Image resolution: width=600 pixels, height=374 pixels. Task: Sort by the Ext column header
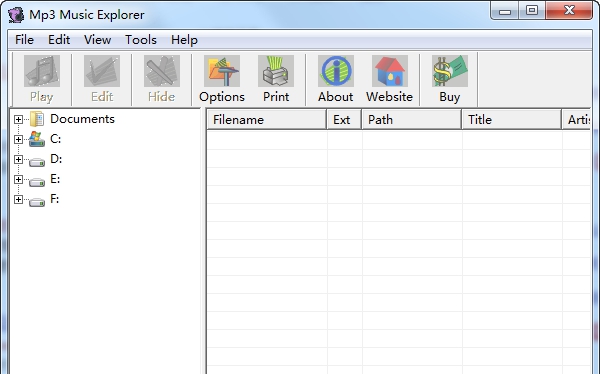click(344, 119)
